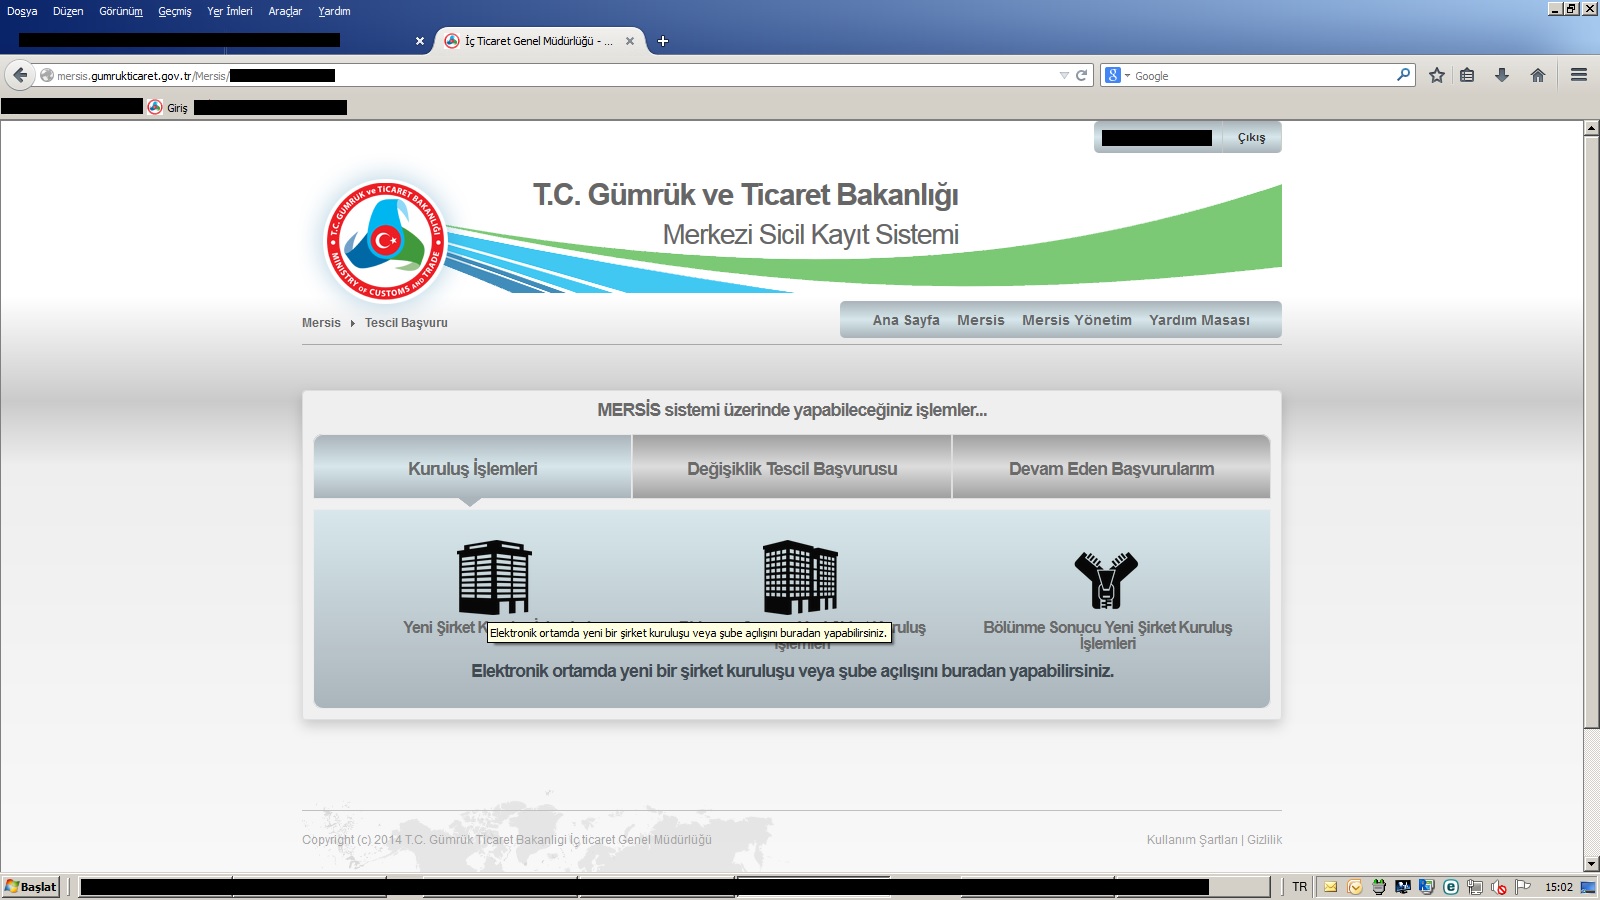The width and height of the screenshot is (1600, 900).
Task: Click the muted speaker volume tray icon
Action: (x=1499, y=887)
